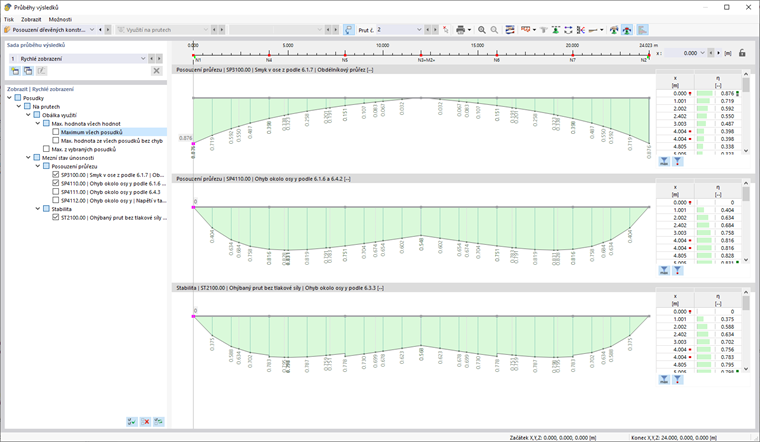
Task: Toggle the highlighted member pick icon left of 'Prut č.'
Action: tap(348, 30)
